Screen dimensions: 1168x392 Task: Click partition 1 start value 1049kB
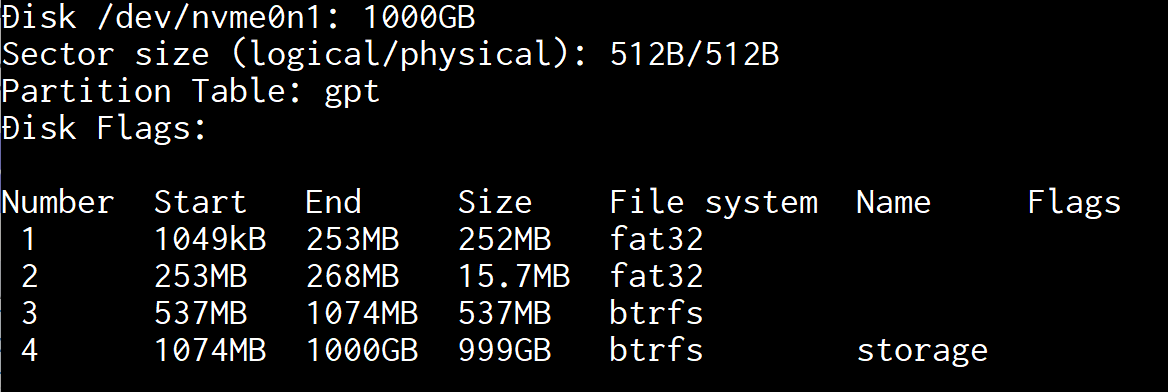click(x=210, y=239)
